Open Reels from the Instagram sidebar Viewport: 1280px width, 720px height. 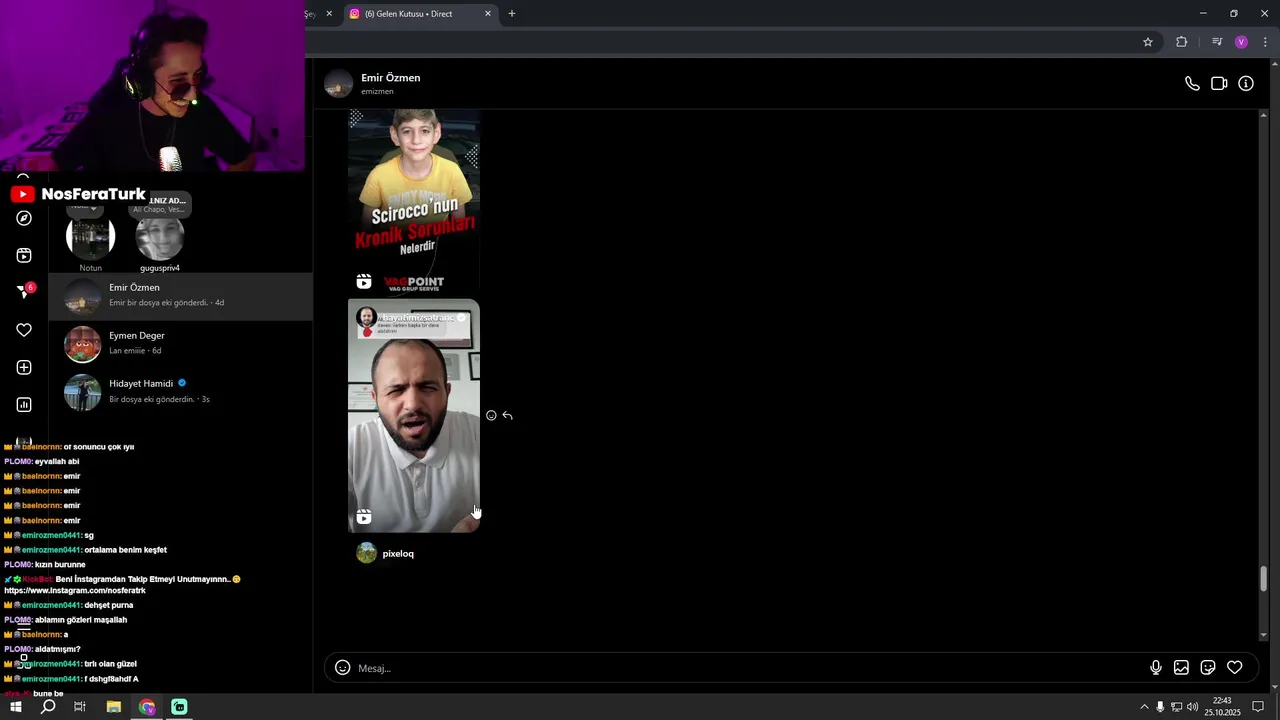24,255
